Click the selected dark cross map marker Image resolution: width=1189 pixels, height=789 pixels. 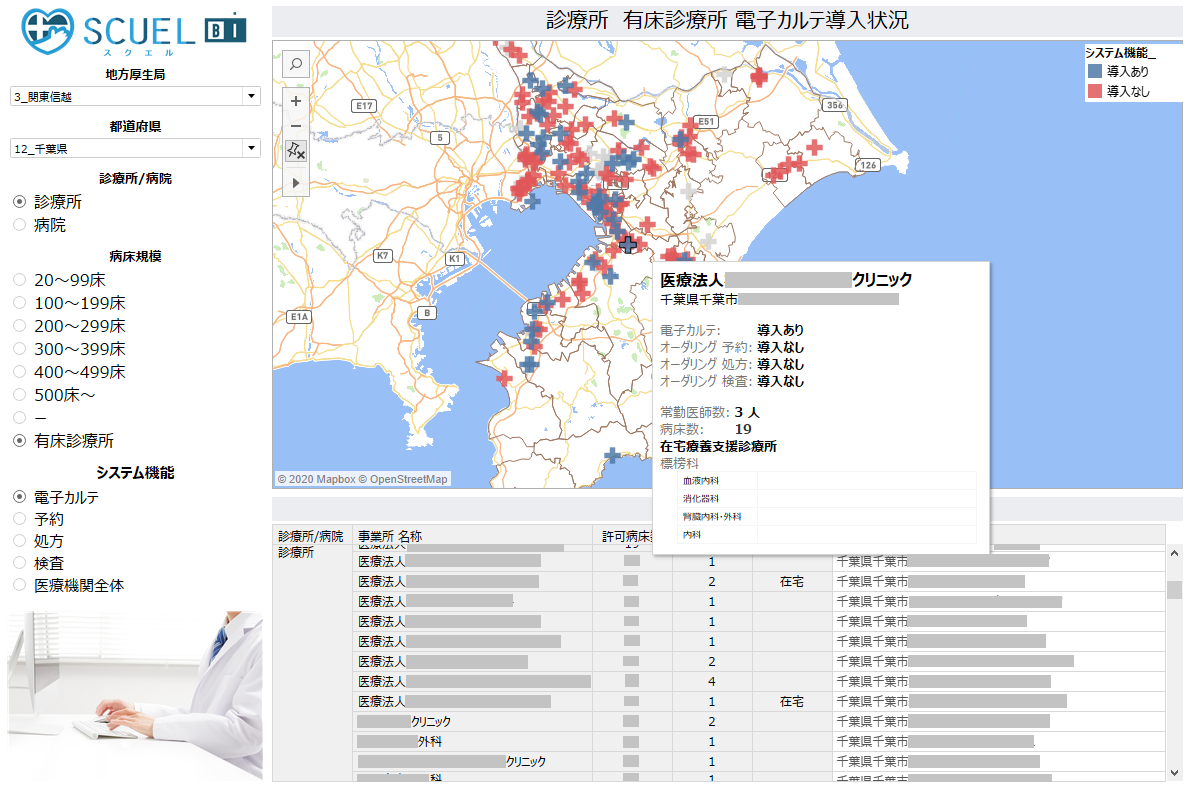(628, 243)
